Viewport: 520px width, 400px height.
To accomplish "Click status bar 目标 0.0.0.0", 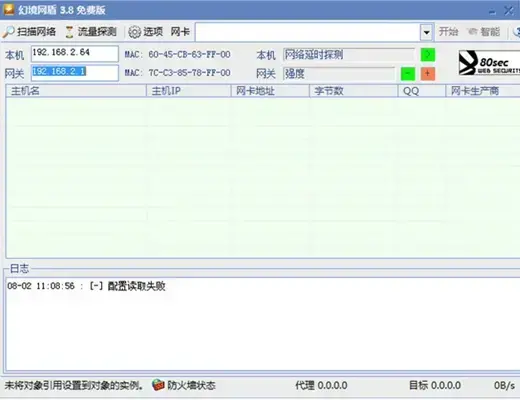I will pyautogui.click(x=435, y=385).
